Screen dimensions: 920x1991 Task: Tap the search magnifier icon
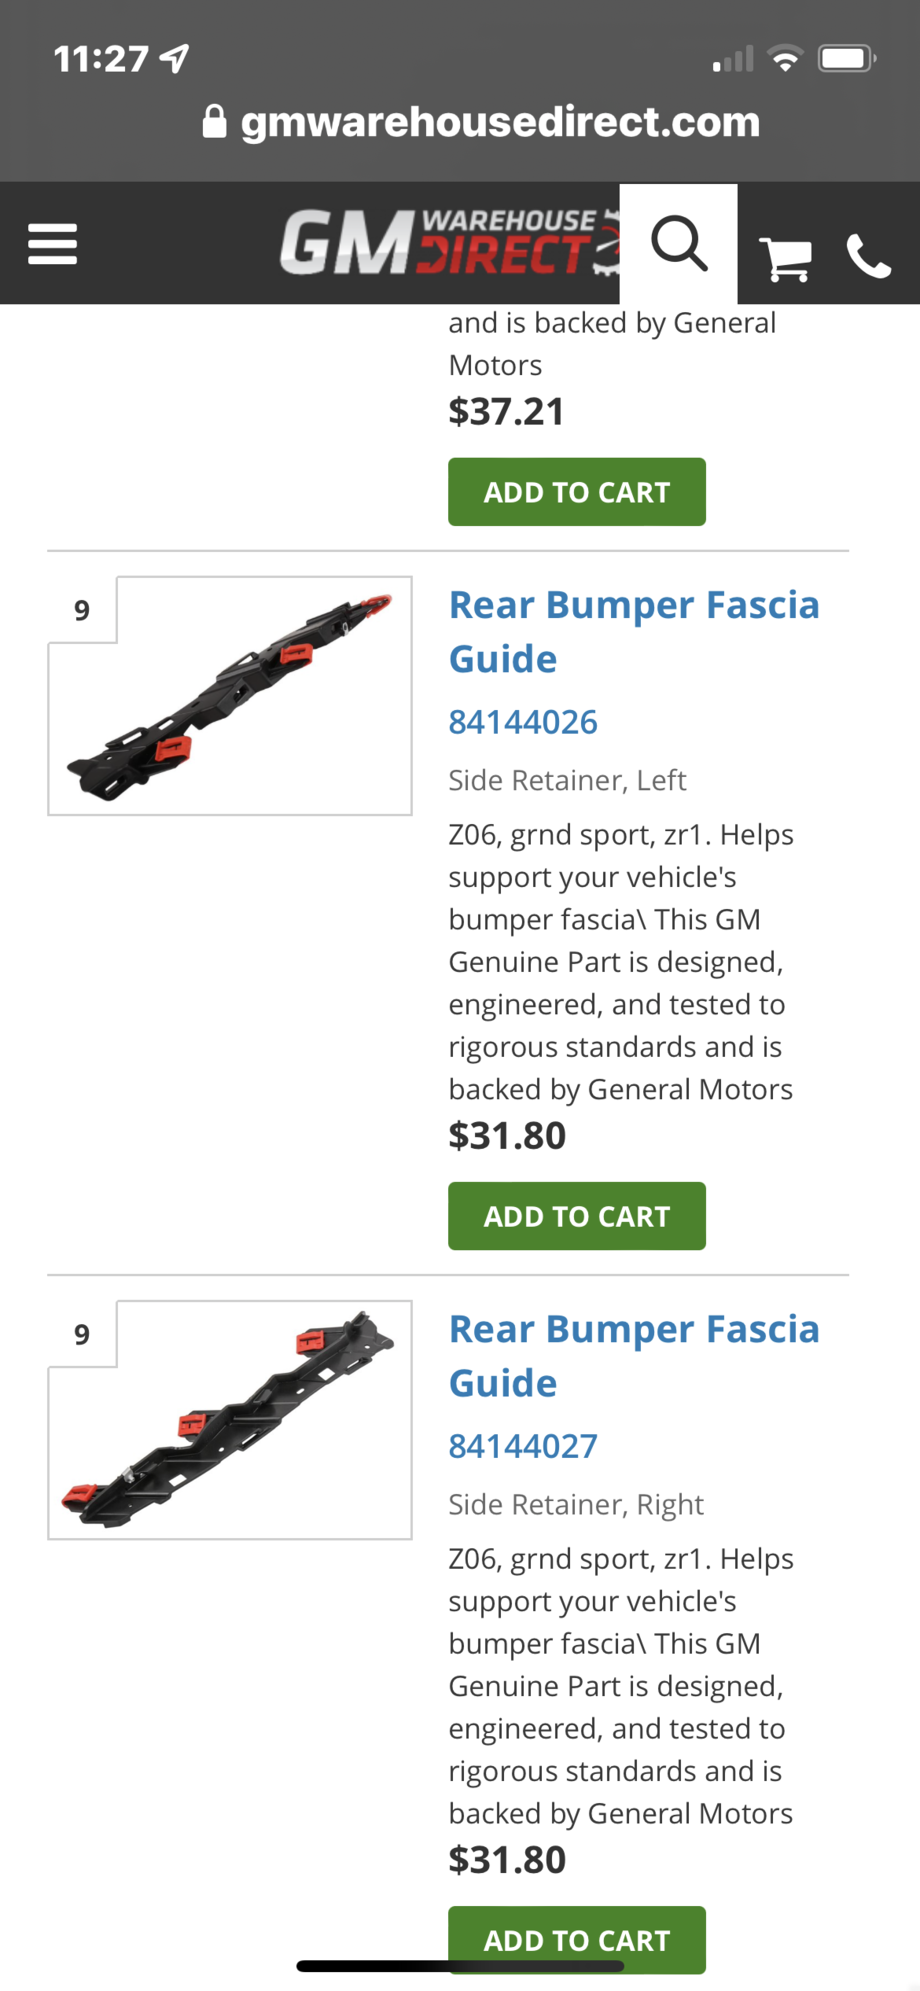pos(679,243)
